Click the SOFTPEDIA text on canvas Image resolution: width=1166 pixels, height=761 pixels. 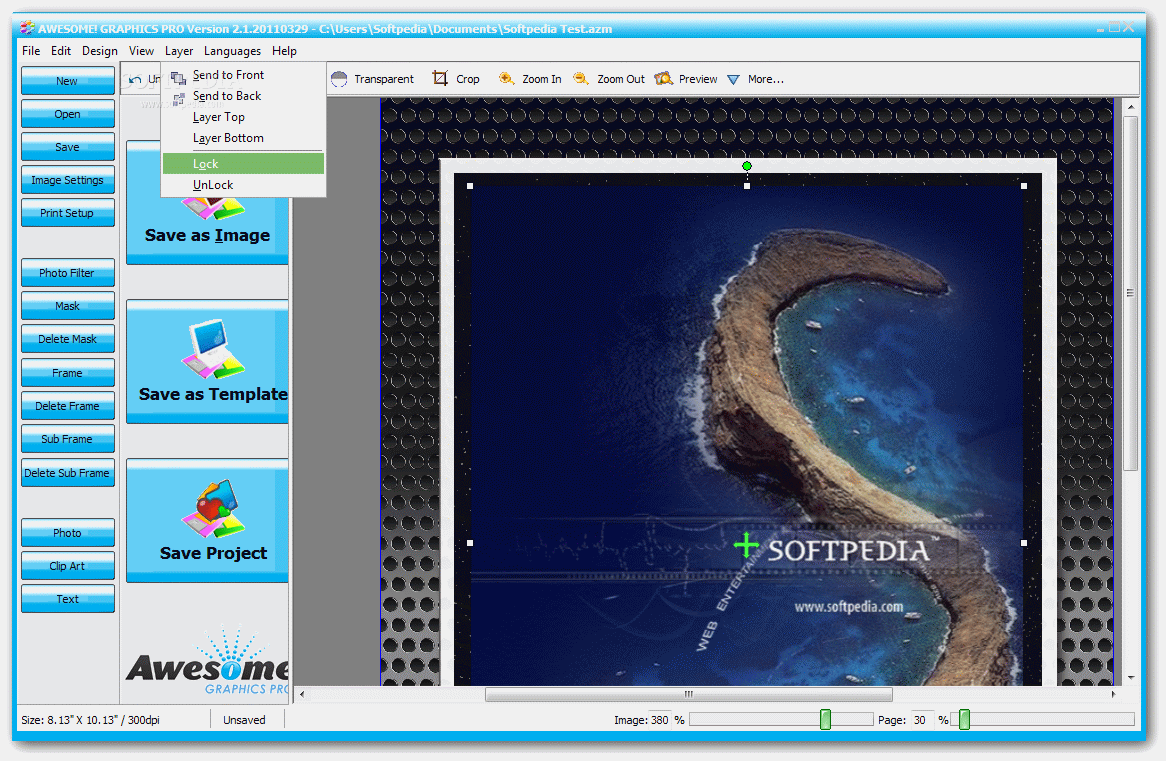pos(848,551)
